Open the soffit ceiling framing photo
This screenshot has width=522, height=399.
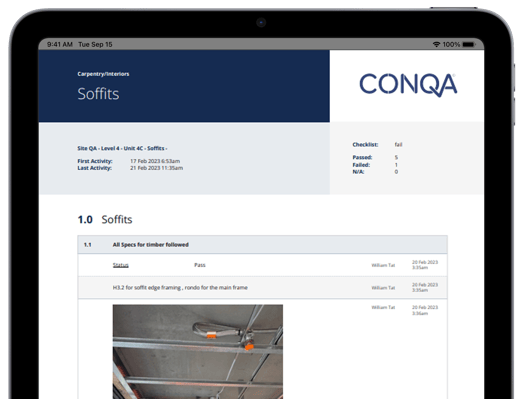click(198, 352)
